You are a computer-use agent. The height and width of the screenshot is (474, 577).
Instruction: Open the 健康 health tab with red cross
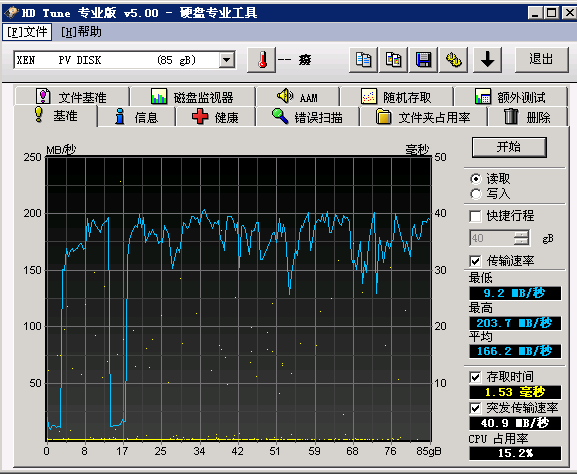tap(215, 117)
